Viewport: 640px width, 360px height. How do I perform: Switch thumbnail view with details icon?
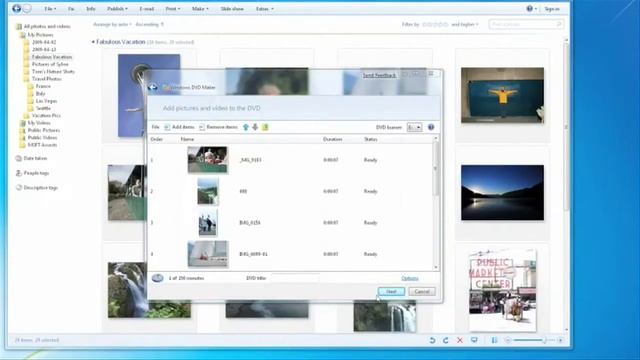click(x=494, y=340)
